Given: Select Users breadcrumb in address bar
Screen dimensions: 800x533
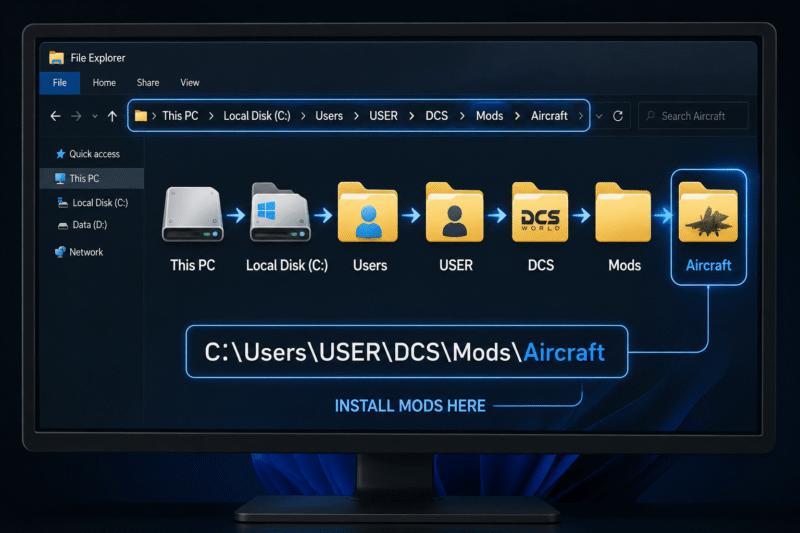Looking at the screenshot, I should (329, 116).
